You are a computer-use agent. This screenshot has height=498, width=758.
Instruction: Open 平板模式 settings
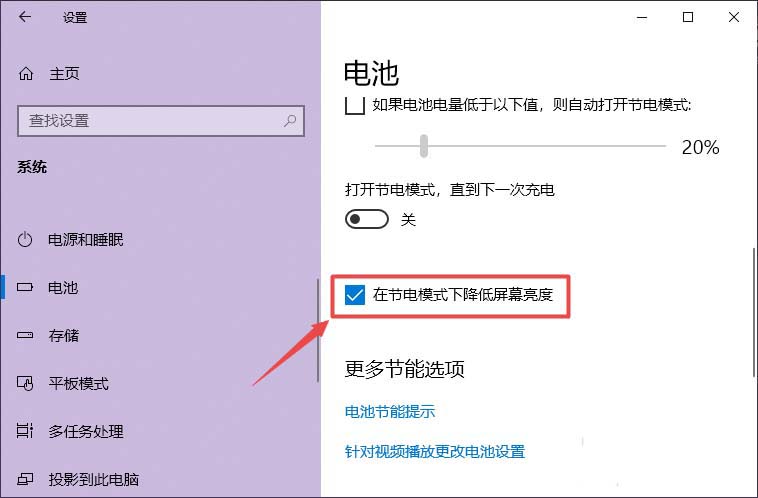[x=78, y=383]
